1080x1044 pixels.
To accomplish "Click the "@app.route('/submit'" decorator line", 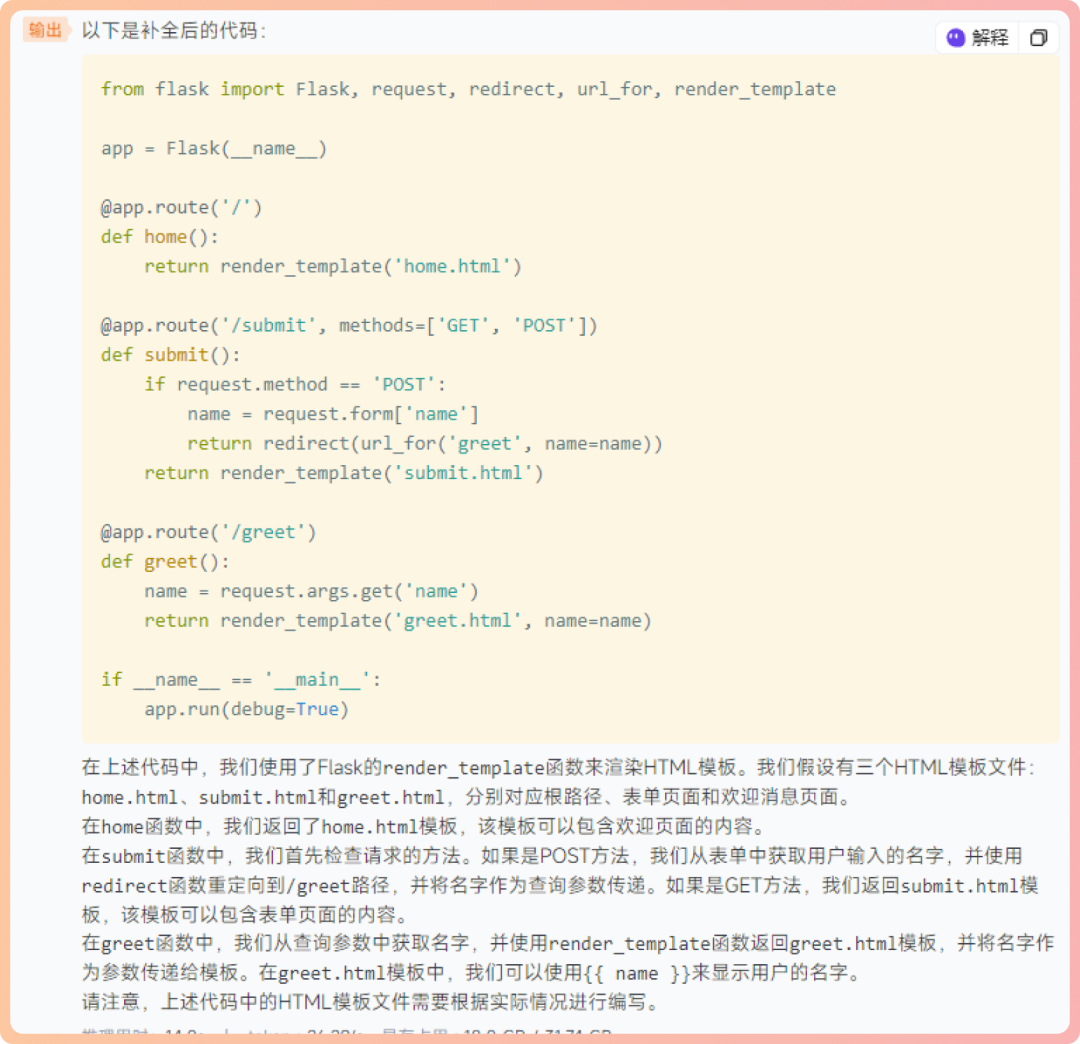I will point(349,325).
